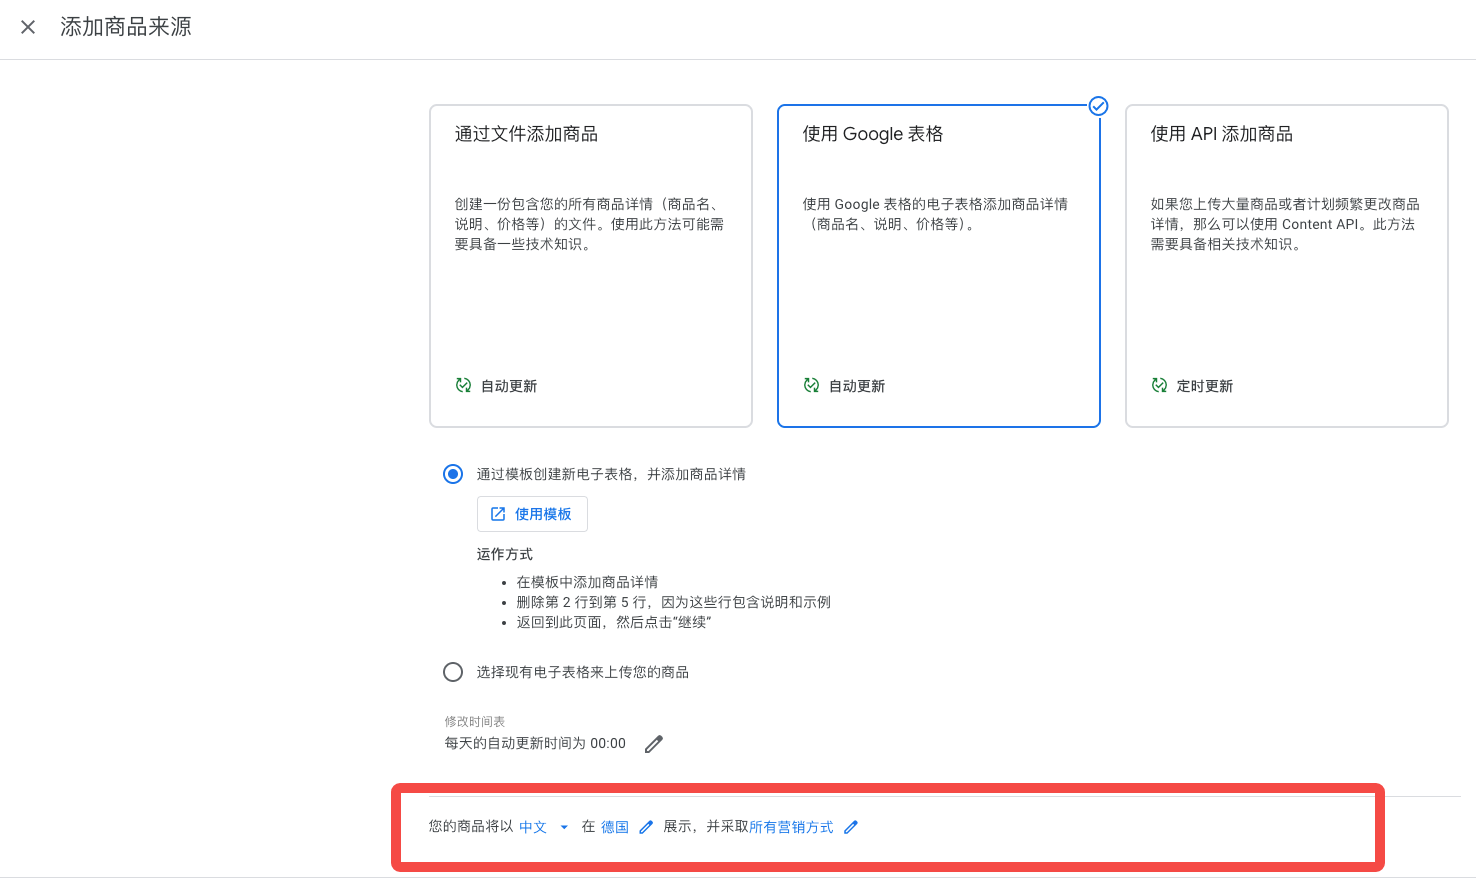Select the 使用 Google 表格 card
The width and height of the screenshot is (1476, 878).
pyautogui.click(x=938, y=265)
